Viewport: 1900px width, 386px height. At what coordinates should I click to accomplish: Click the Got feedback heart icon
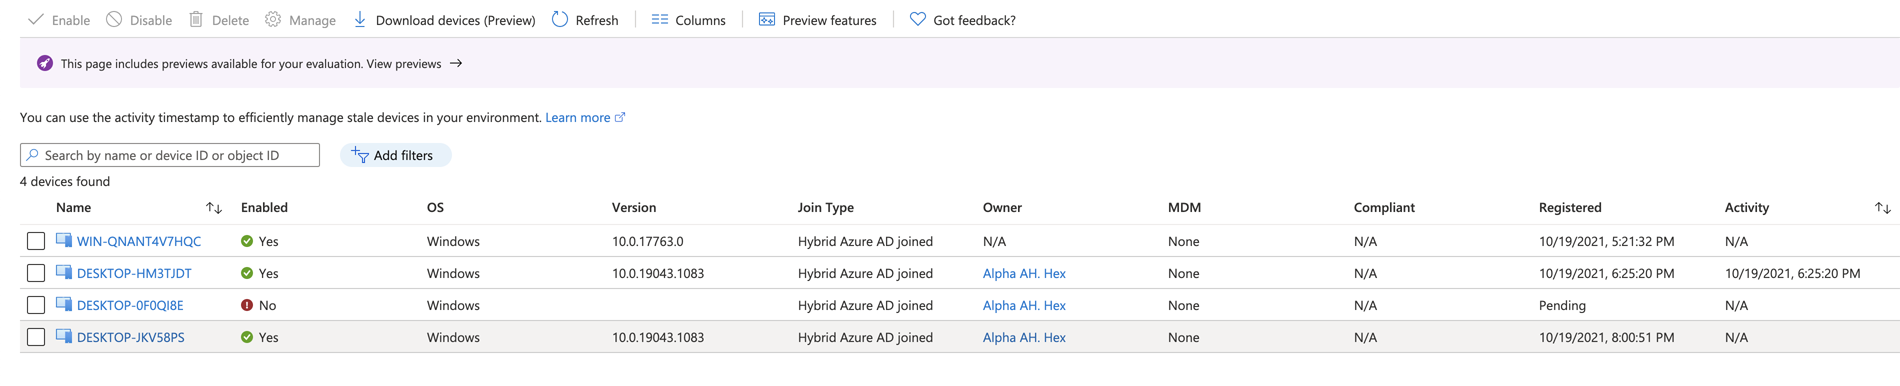[918, 19]
